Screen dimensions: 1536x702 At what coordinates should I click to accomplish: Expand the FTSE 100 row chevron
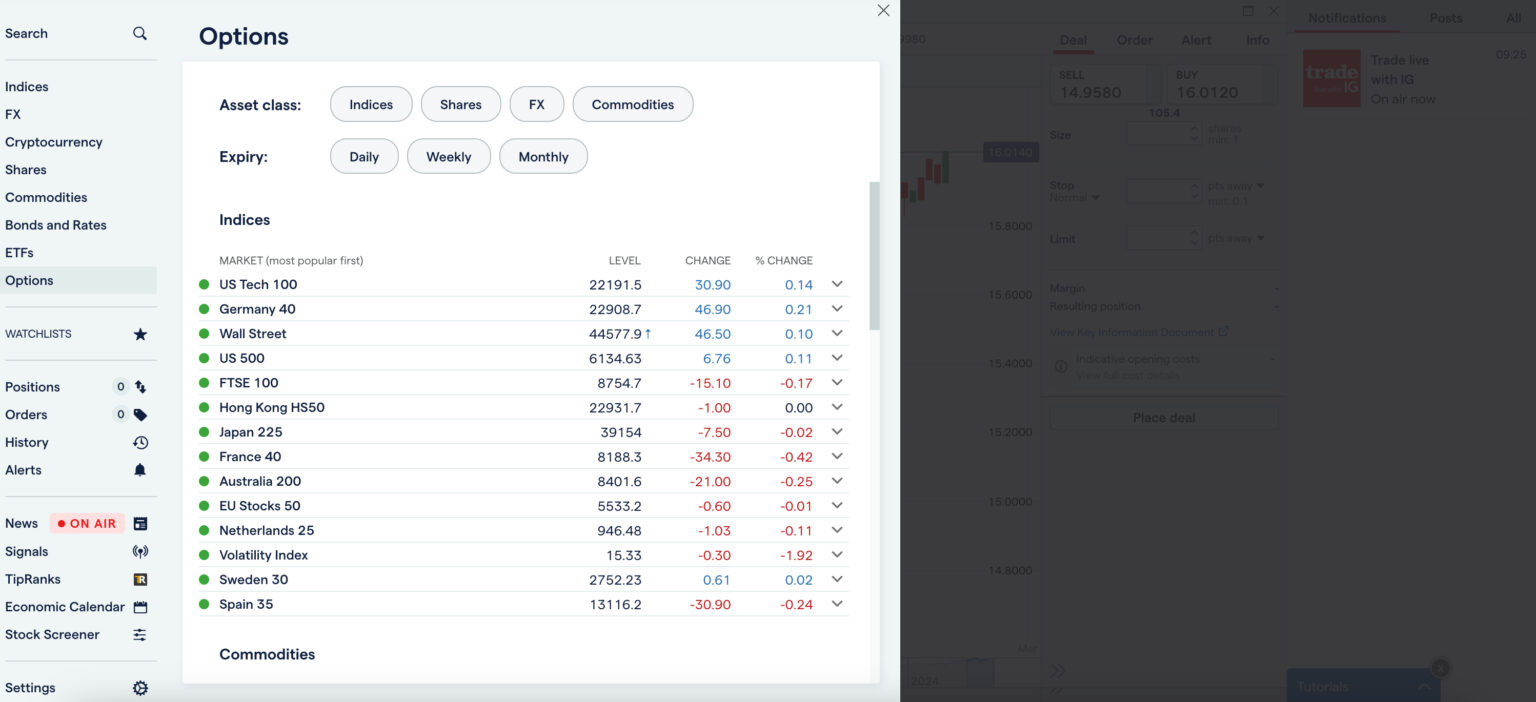click(x=837, y=382)
